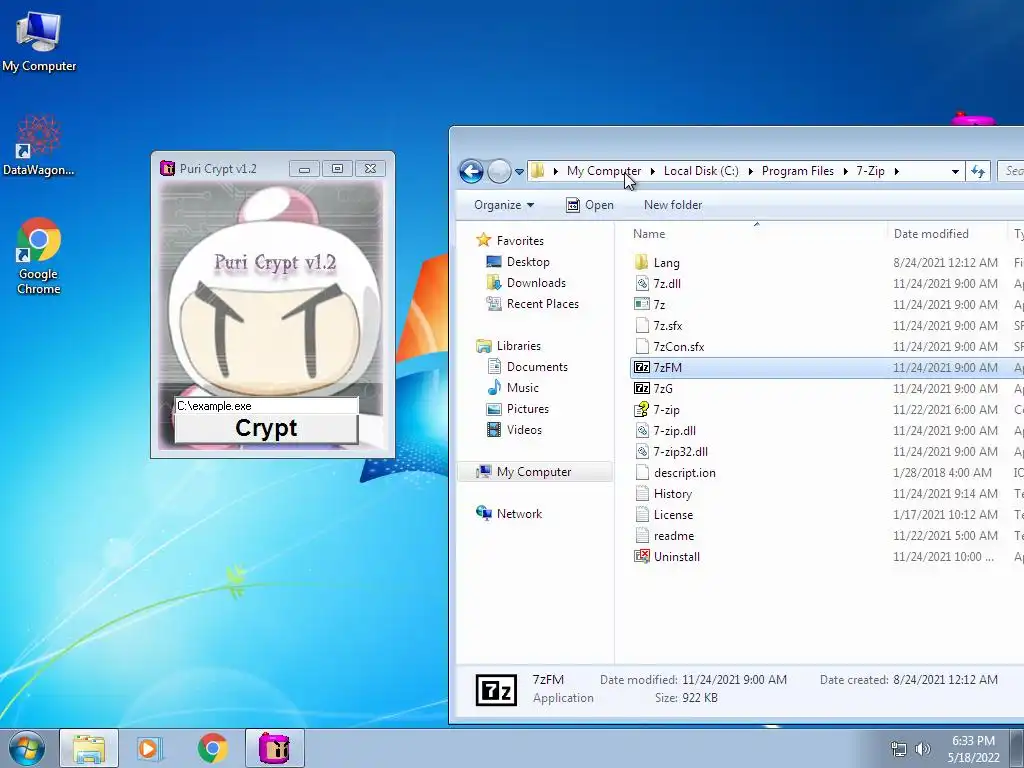Viewport: 1024px width, 768px height.
Task: Select License text file
Action: (x=673, y=515)
